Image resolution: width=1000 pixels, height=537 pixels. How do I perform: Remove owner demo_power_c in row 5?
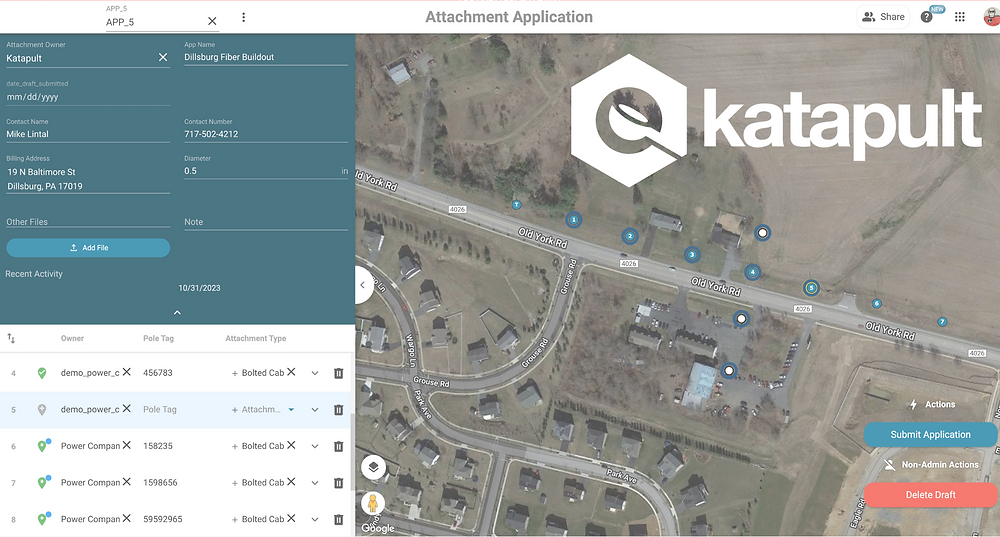127,408
